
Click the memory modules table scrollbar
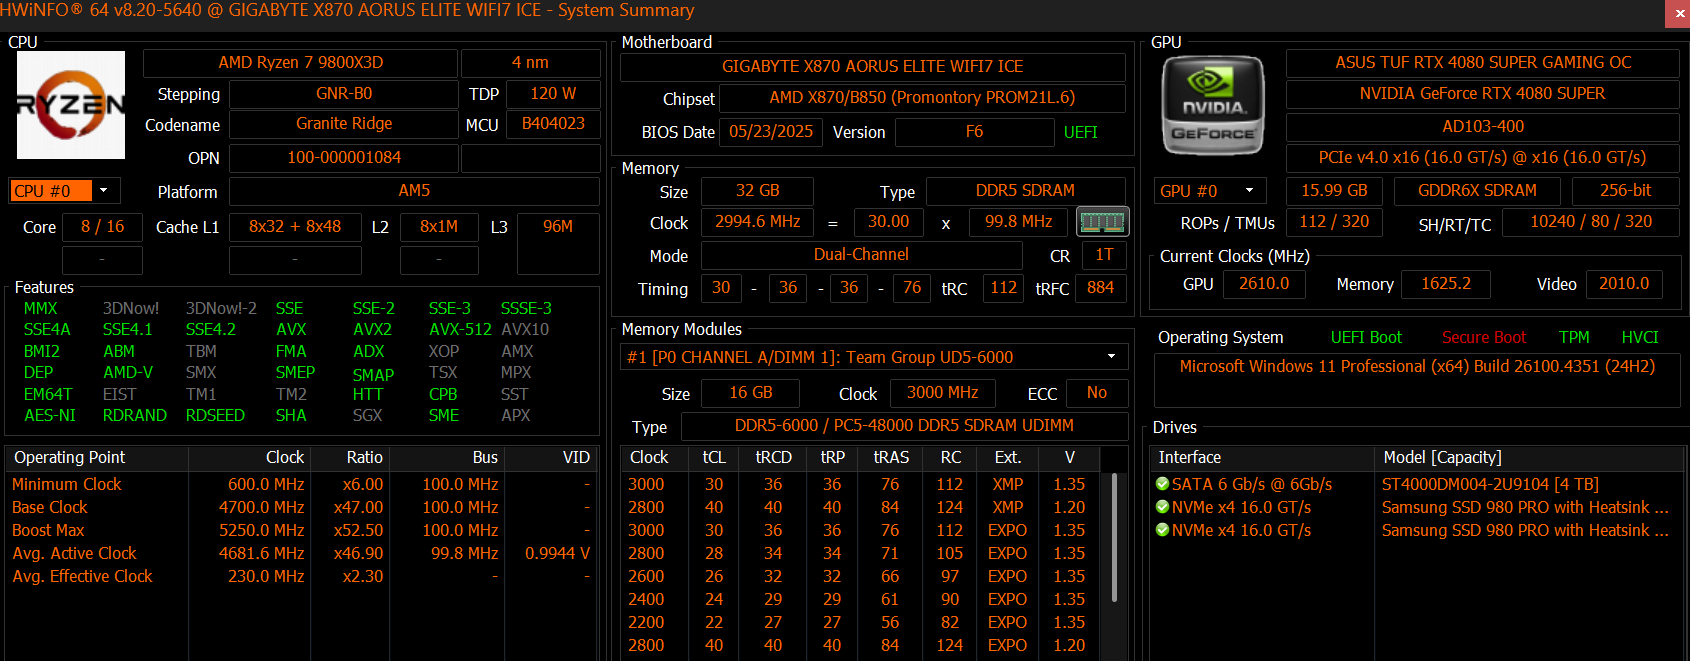(x=1115, y=540)
